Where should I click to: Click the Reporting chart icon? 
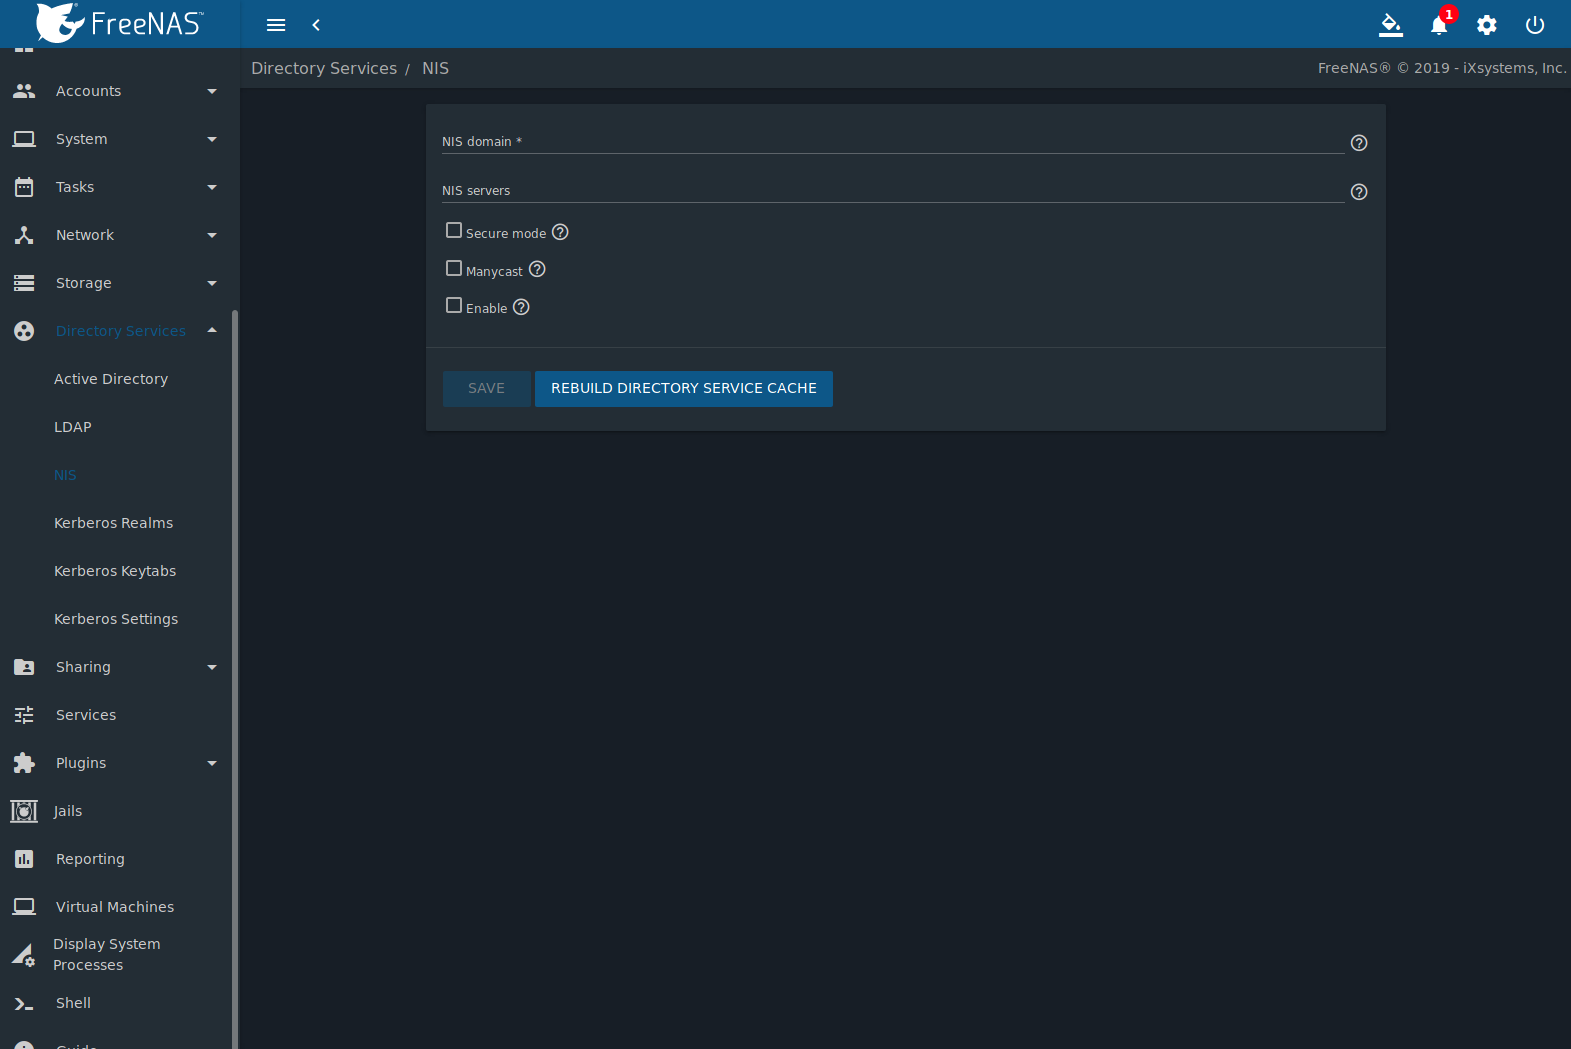24,859
